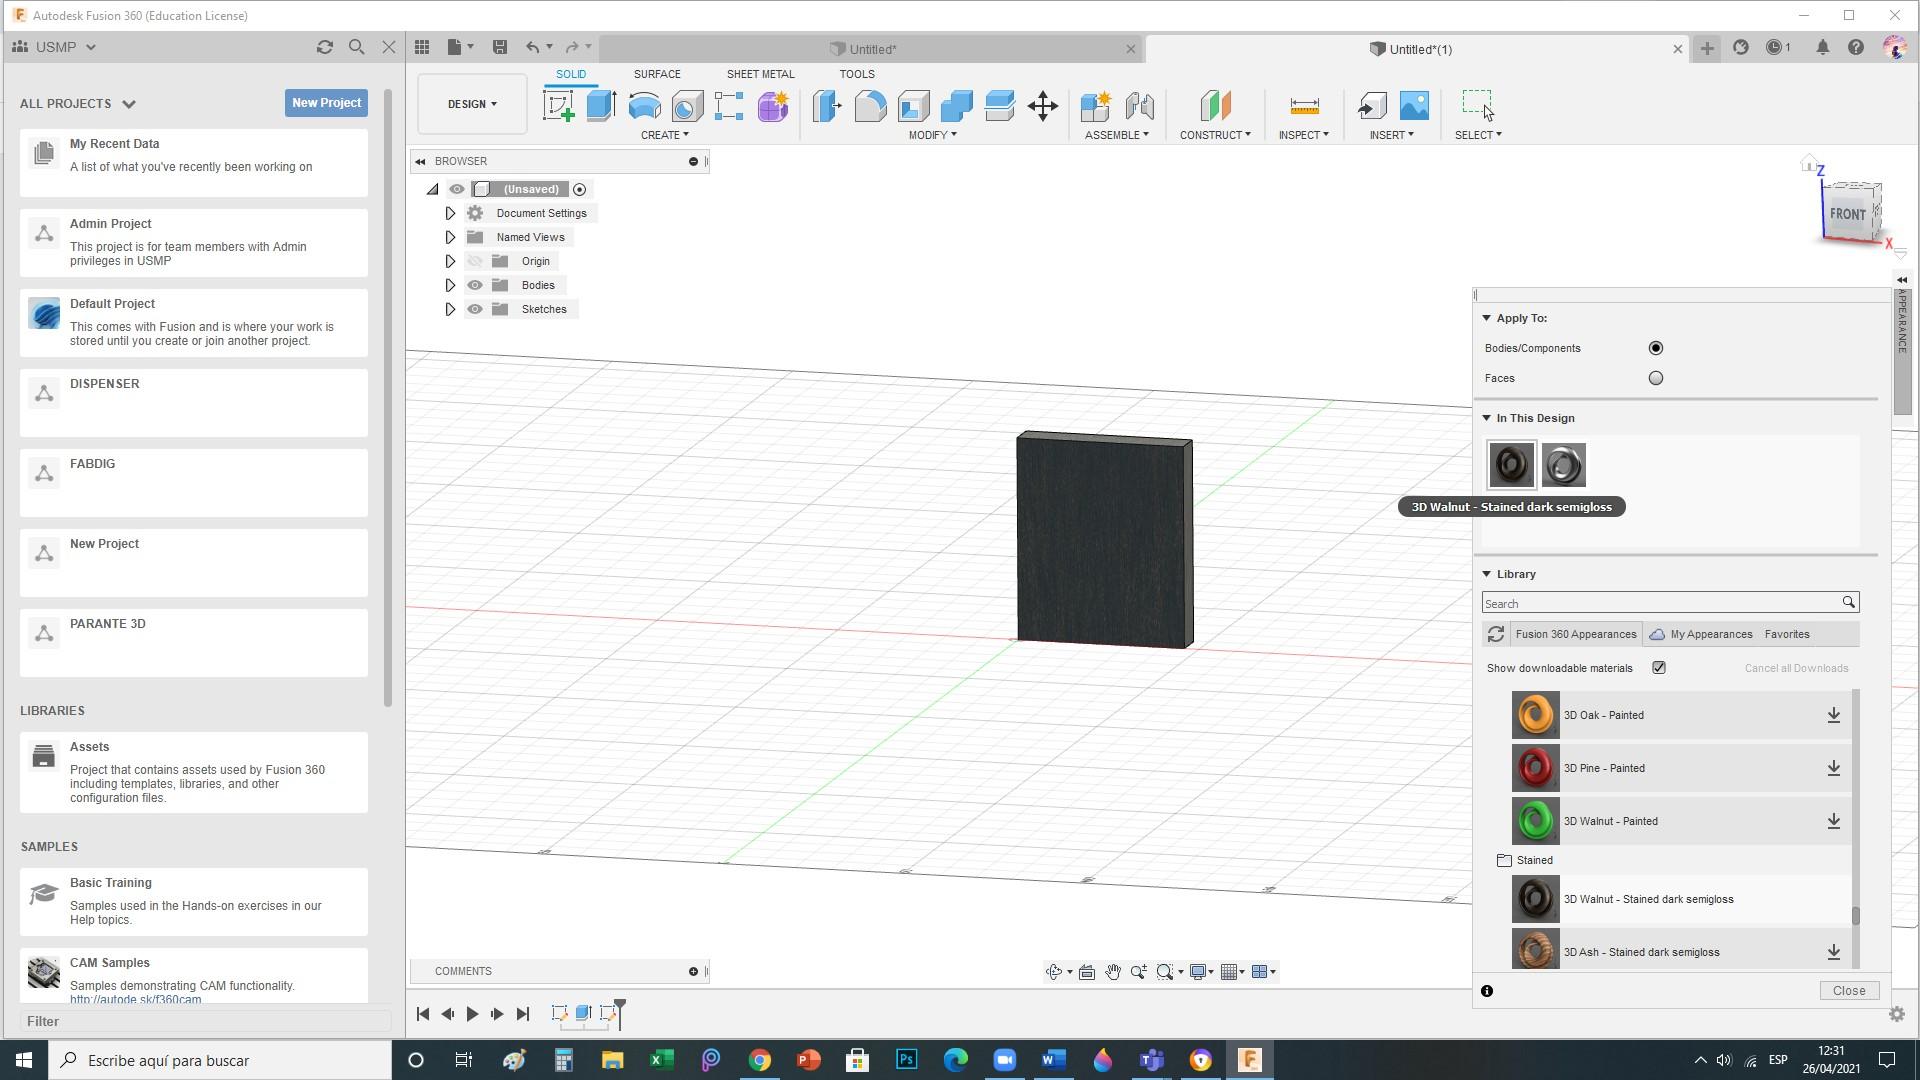Screen dimensions: 1920x1080
Task: Select the New Component tool
Action: click(1096, 106)
